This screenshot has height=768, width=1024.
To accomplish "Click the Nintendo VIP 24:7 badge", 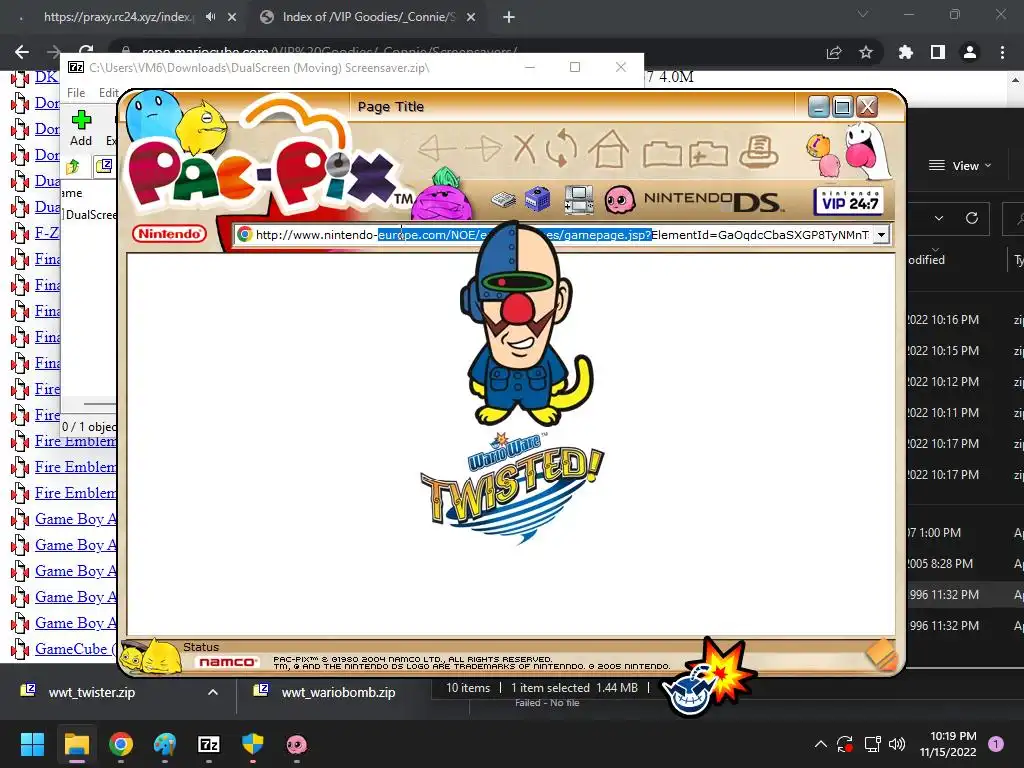I will [x=848, y=200].
